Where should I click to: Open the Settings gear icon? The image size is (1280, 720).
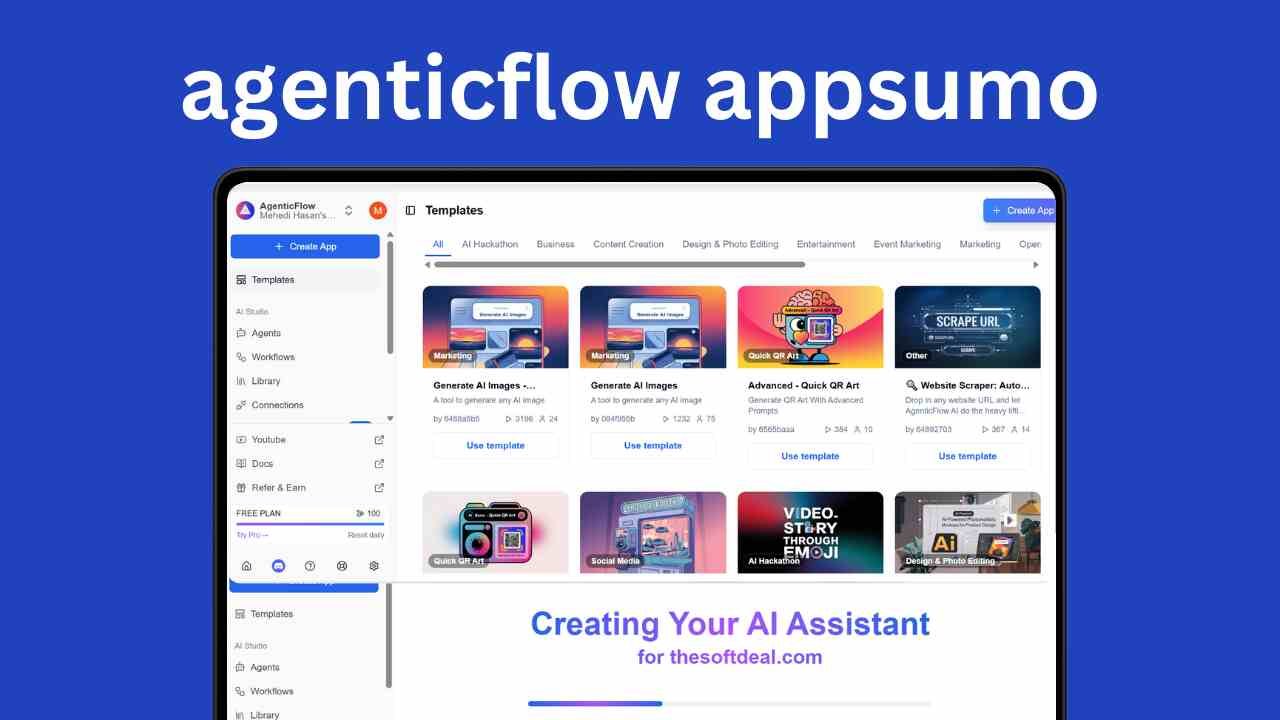(x=374, y=566)
